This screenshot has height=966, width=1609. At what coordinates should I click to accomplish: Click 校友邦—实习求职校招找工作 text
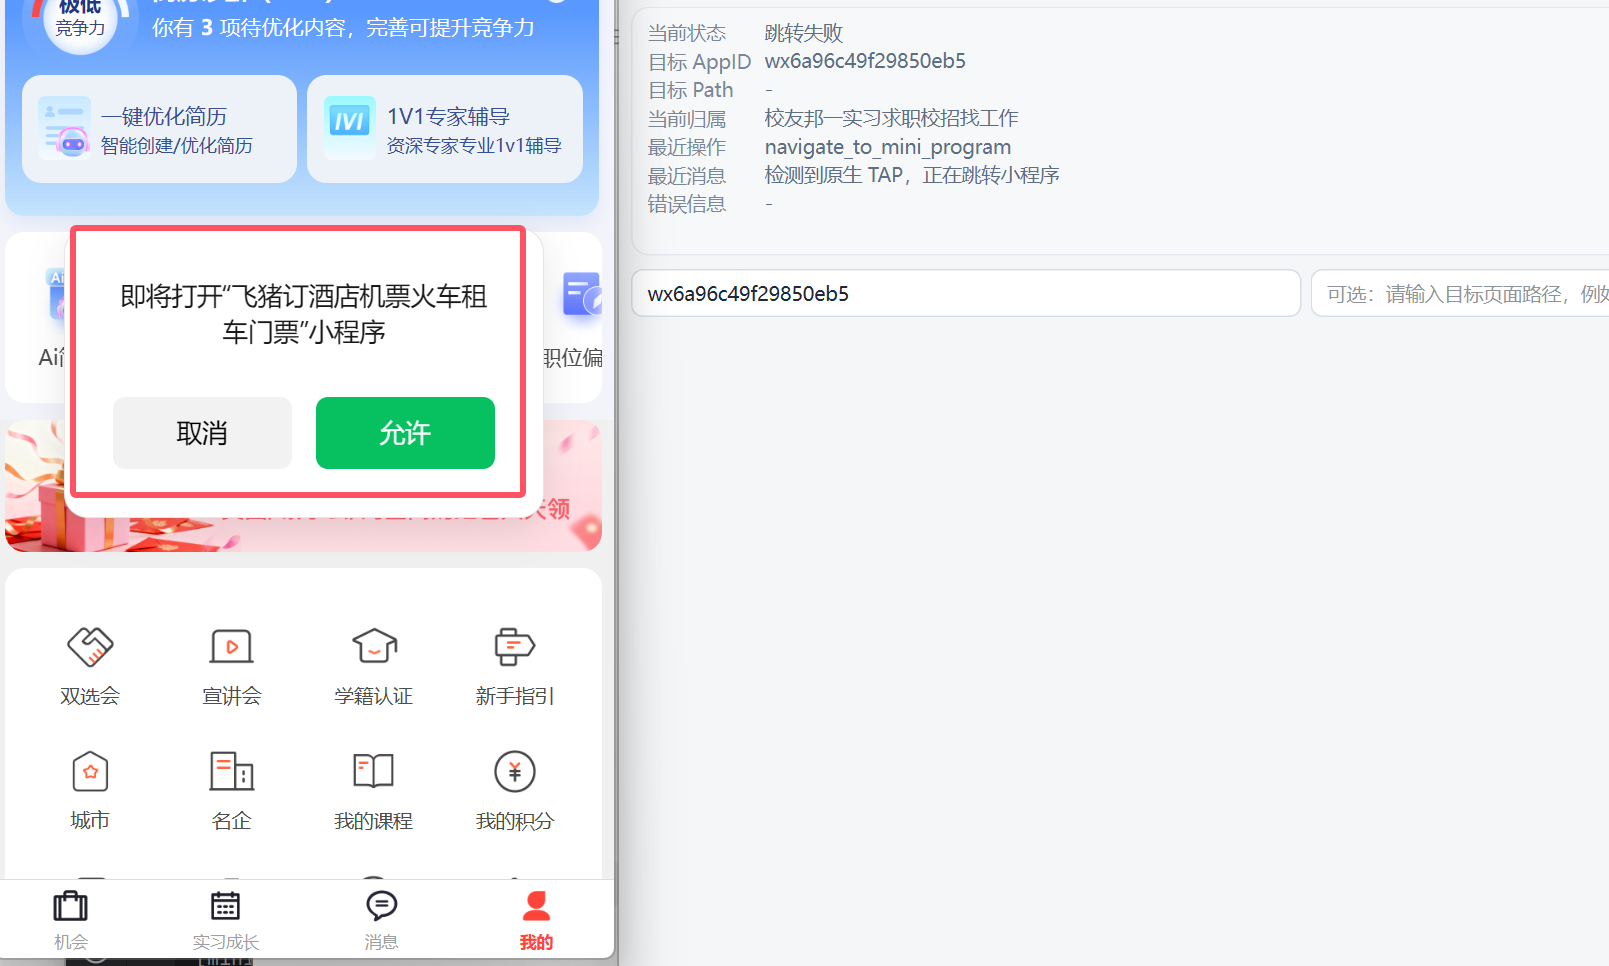tap(892, 118)
